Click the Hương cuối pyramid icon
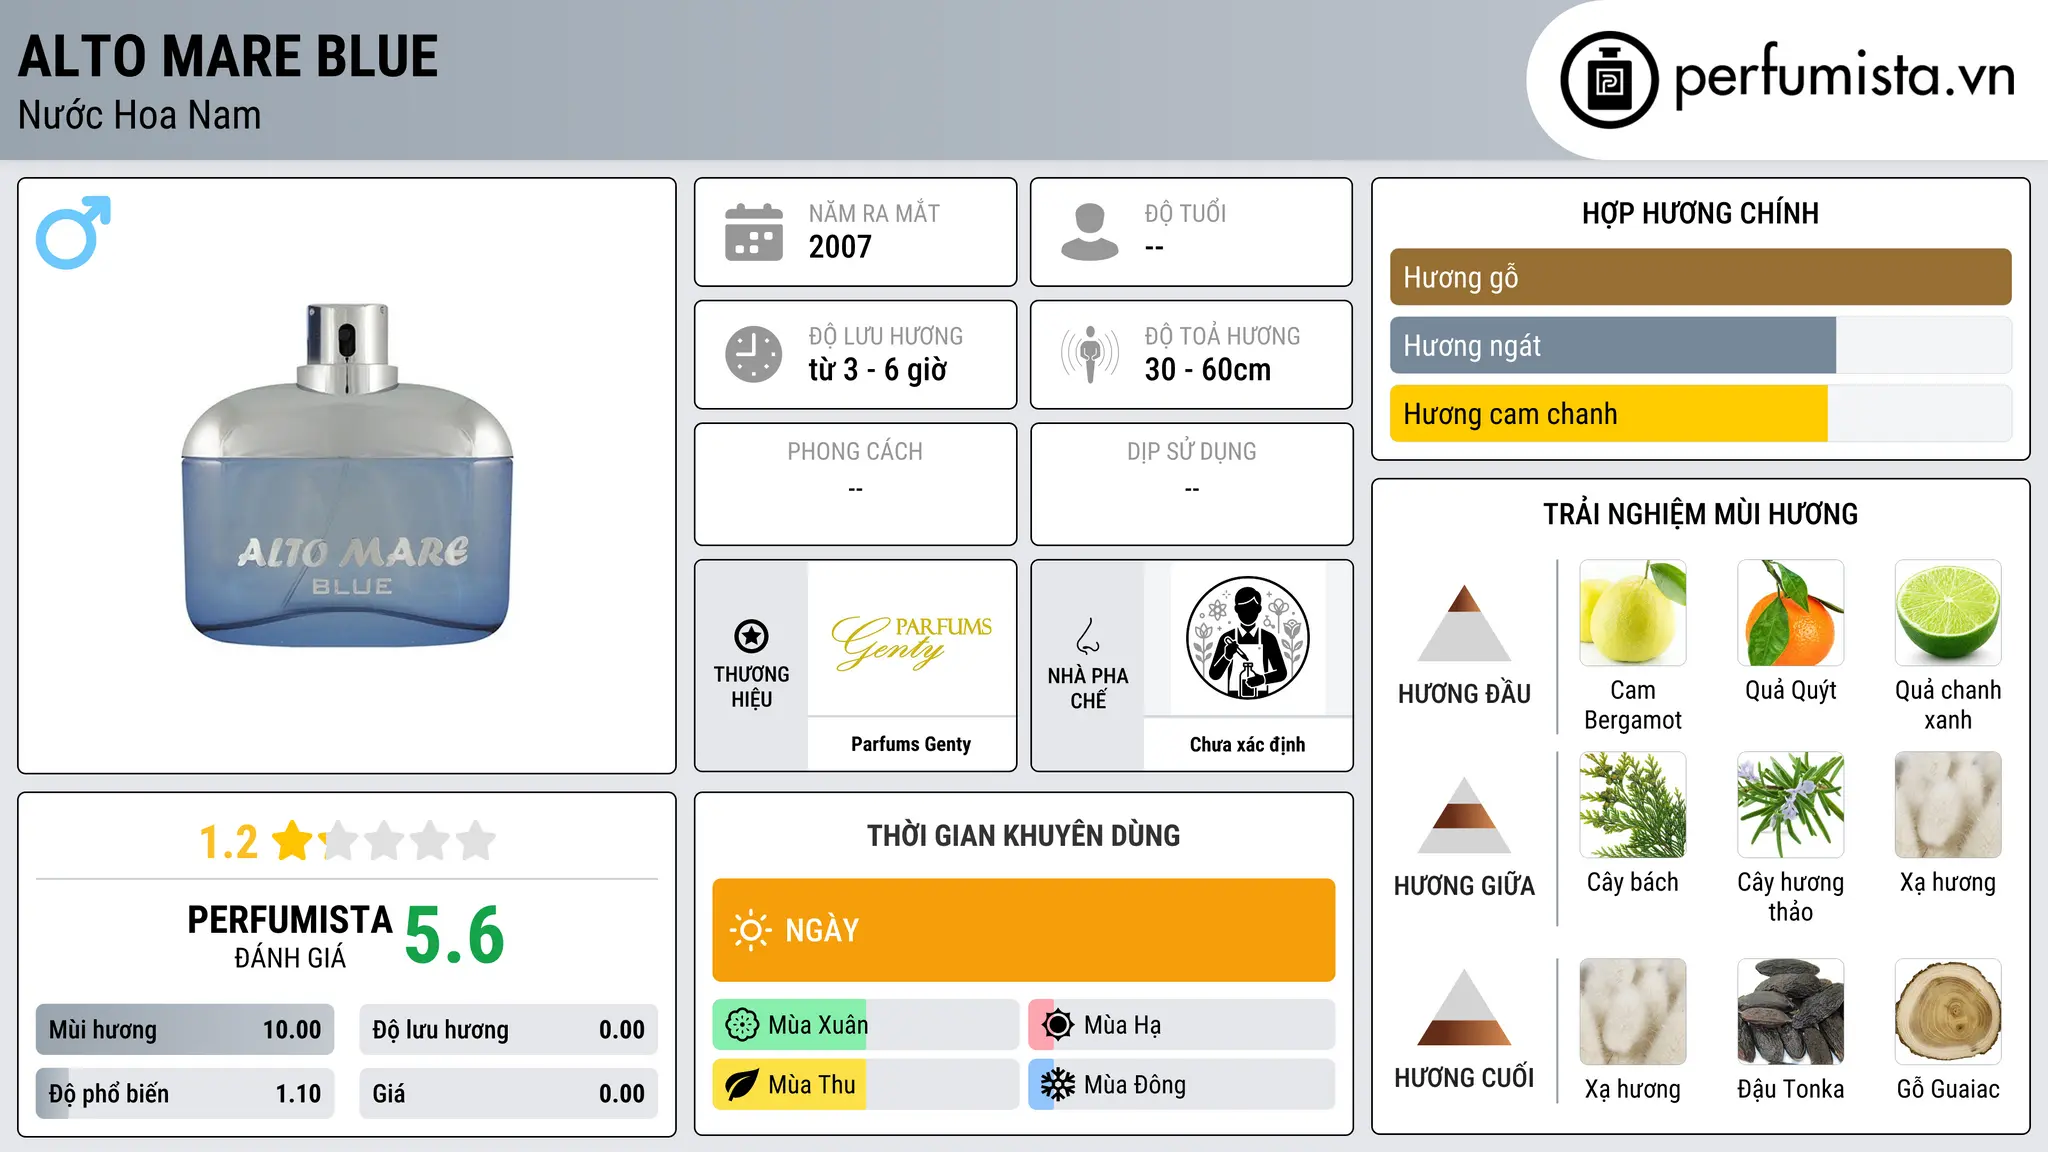 point(1464,1007)
